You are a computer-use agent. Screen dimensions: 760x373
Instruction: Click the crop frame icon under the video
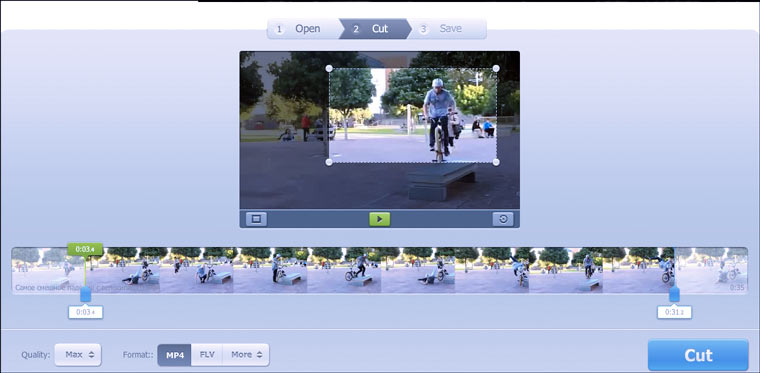(256, 219)
